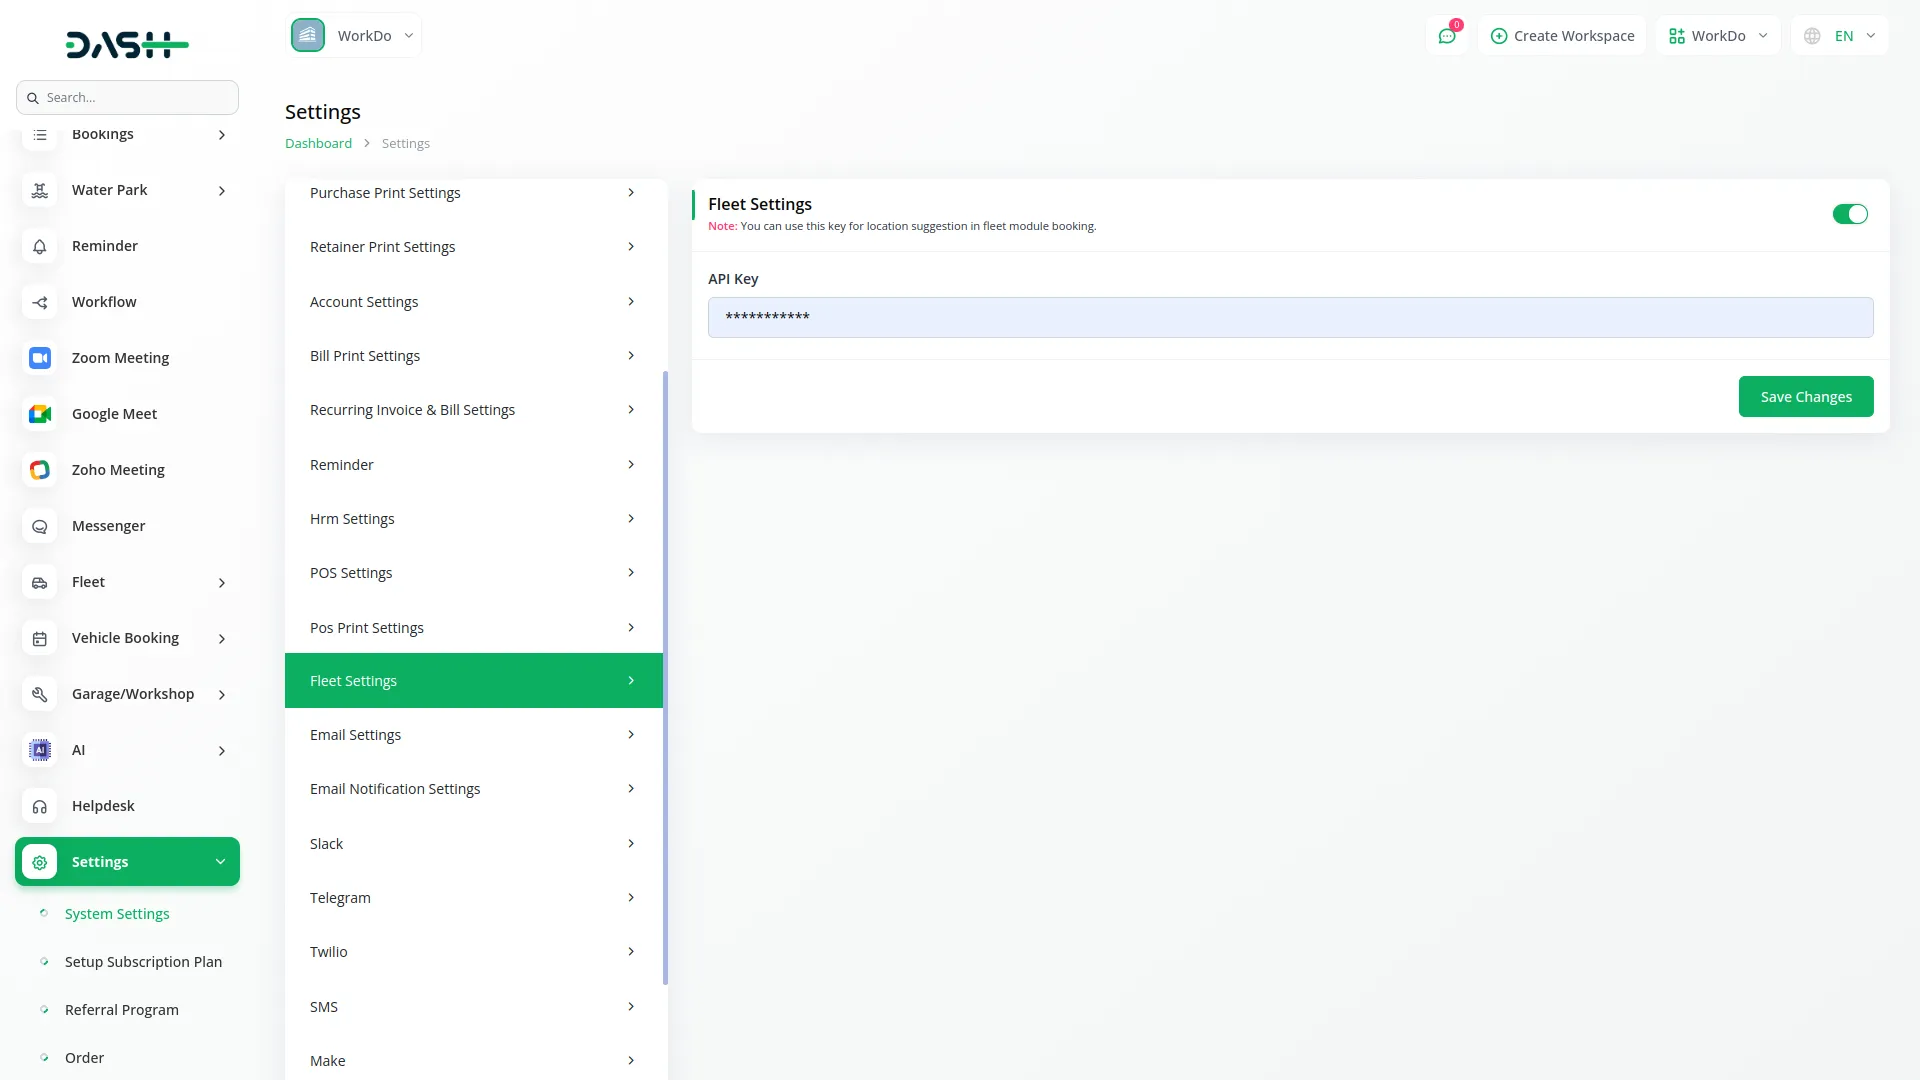The image size is (1920, 1080).
Task: Open the chat messages notification icon
Action: 1447,36
